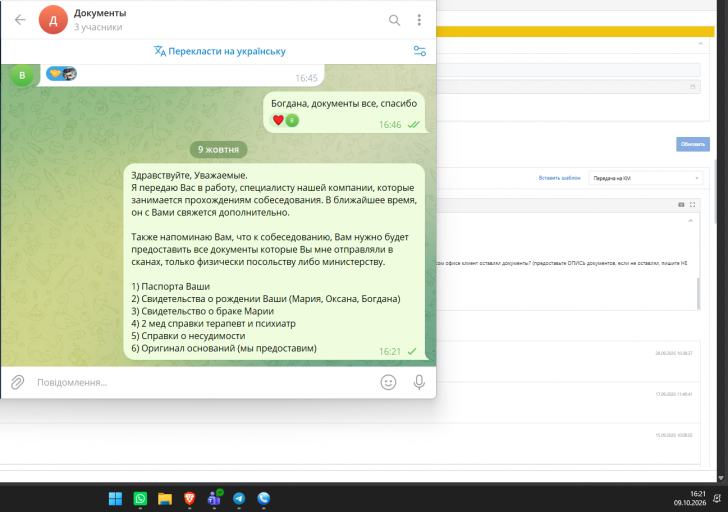Click the handshake emoji in the 16:45 message

(x=55, y=73)
